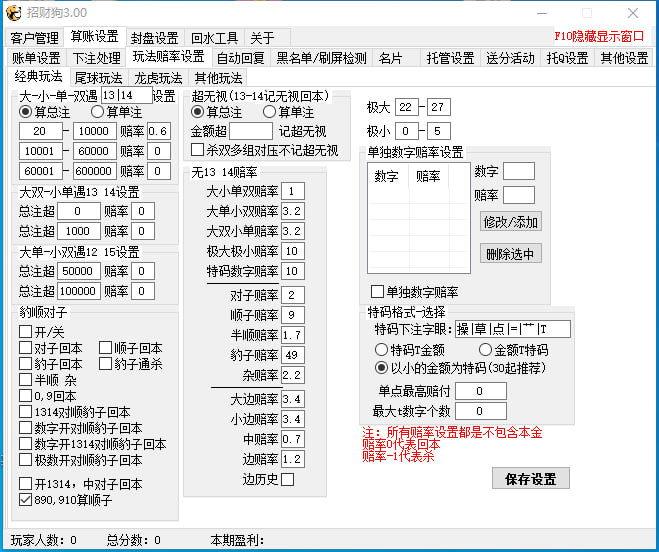Click the 保存设置 button
Image resolution: width=659 pixels, height=552 pixels.
[x=531, y=478]
